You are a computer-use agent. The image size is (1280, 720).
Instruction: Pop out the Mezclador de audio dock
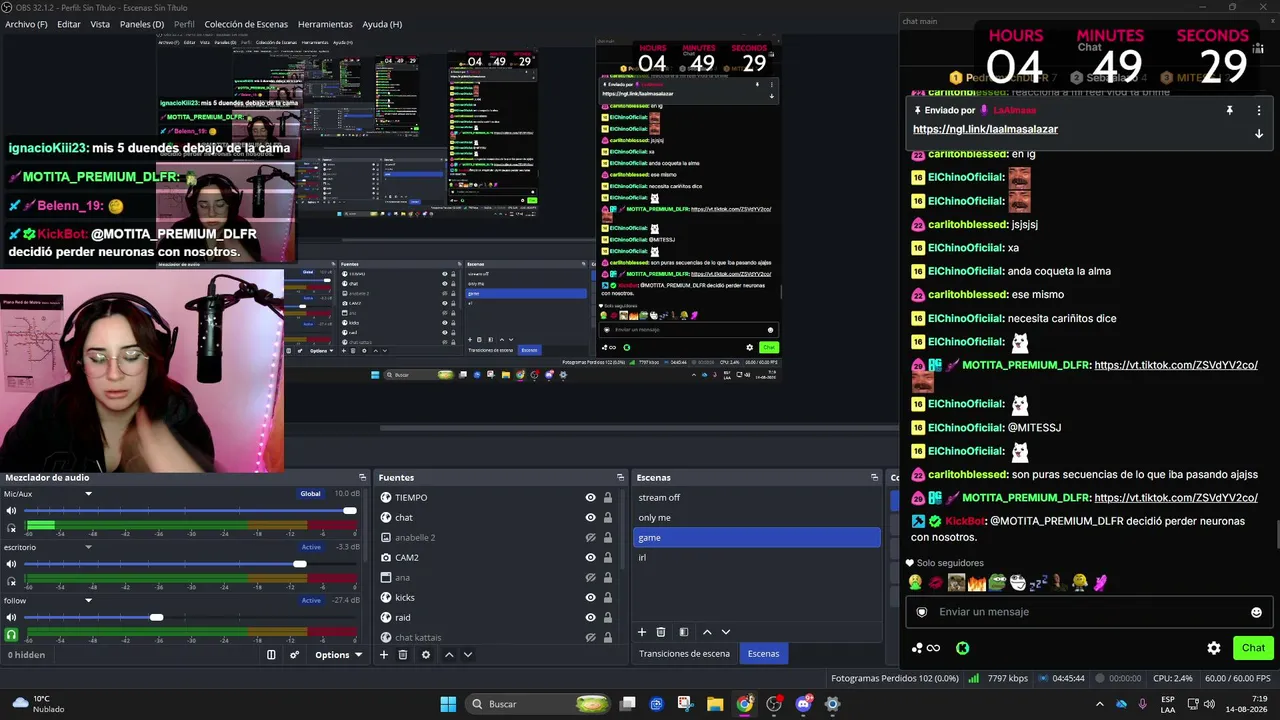click(x=362, y=478)
